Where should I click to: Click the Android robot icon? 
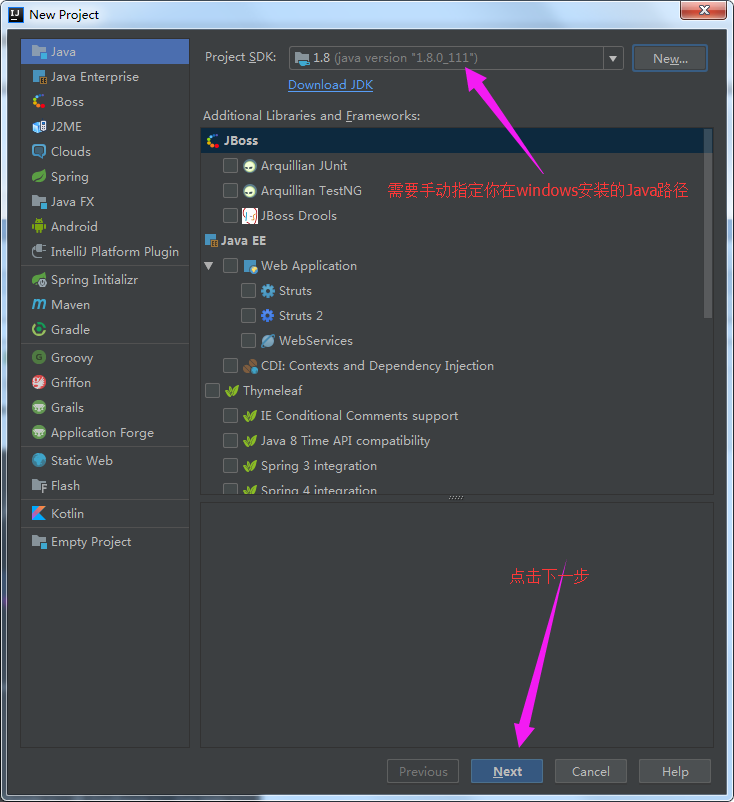[39, 227]
